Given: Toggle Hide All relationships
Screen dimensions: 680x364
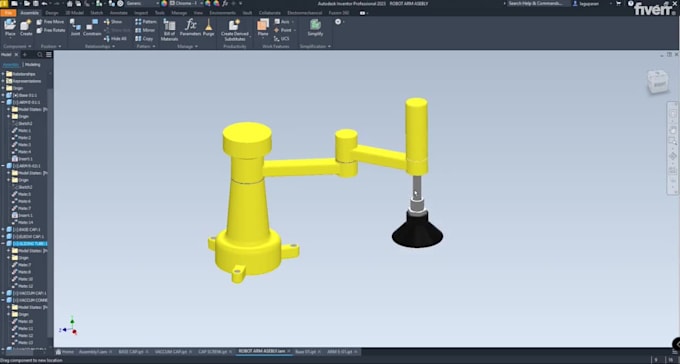Looking at the screenshot, I should click(x=115, y=39).
